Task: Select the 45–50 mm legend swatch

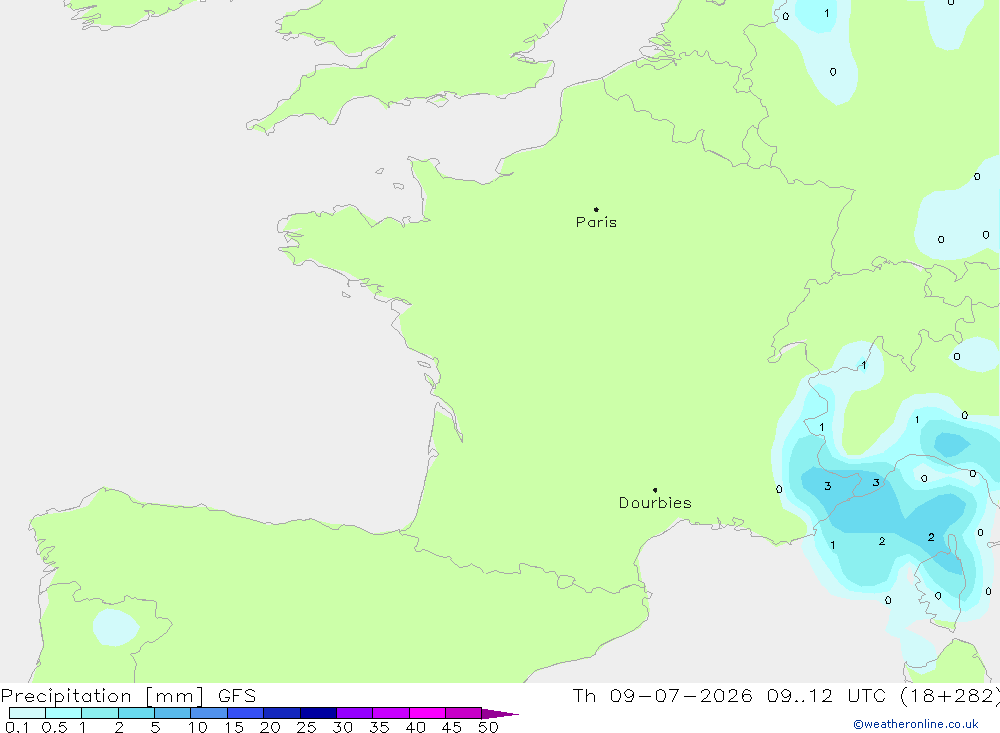Action: click(x=464, y=713)
